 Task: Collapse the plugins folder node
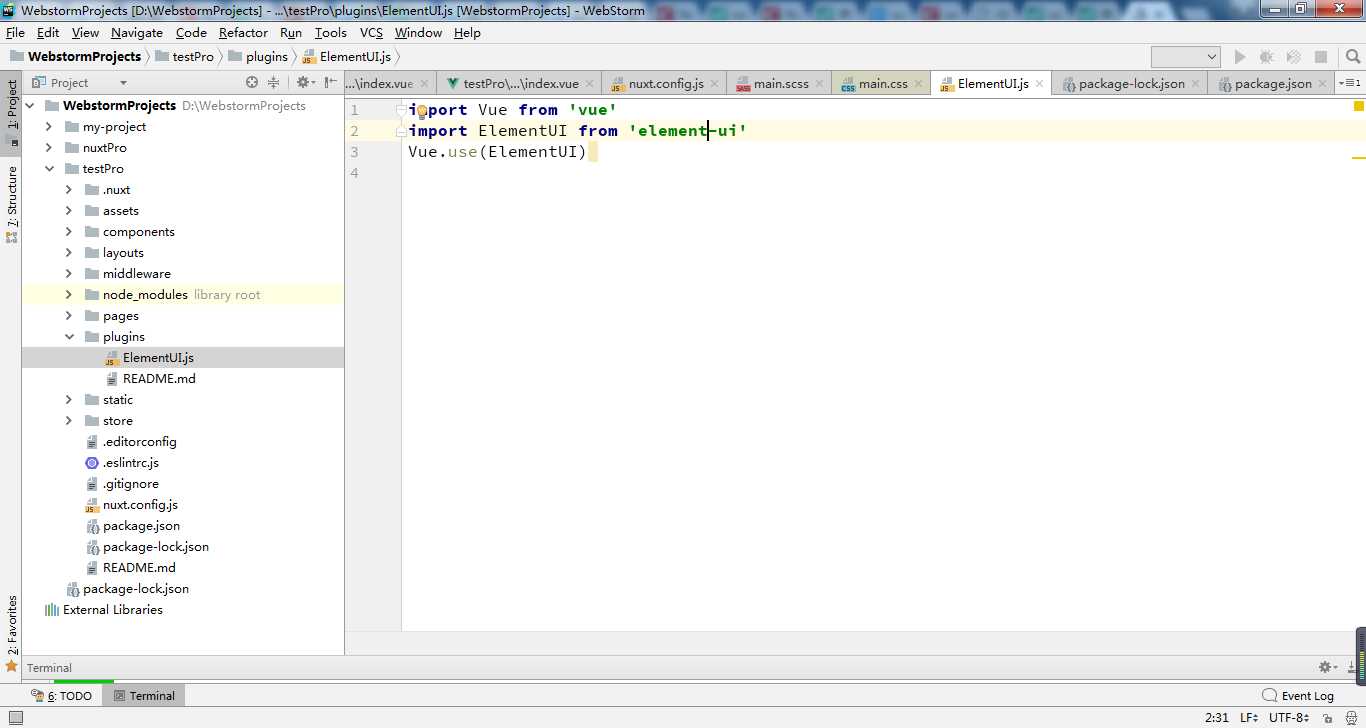(x=69, y=337)
